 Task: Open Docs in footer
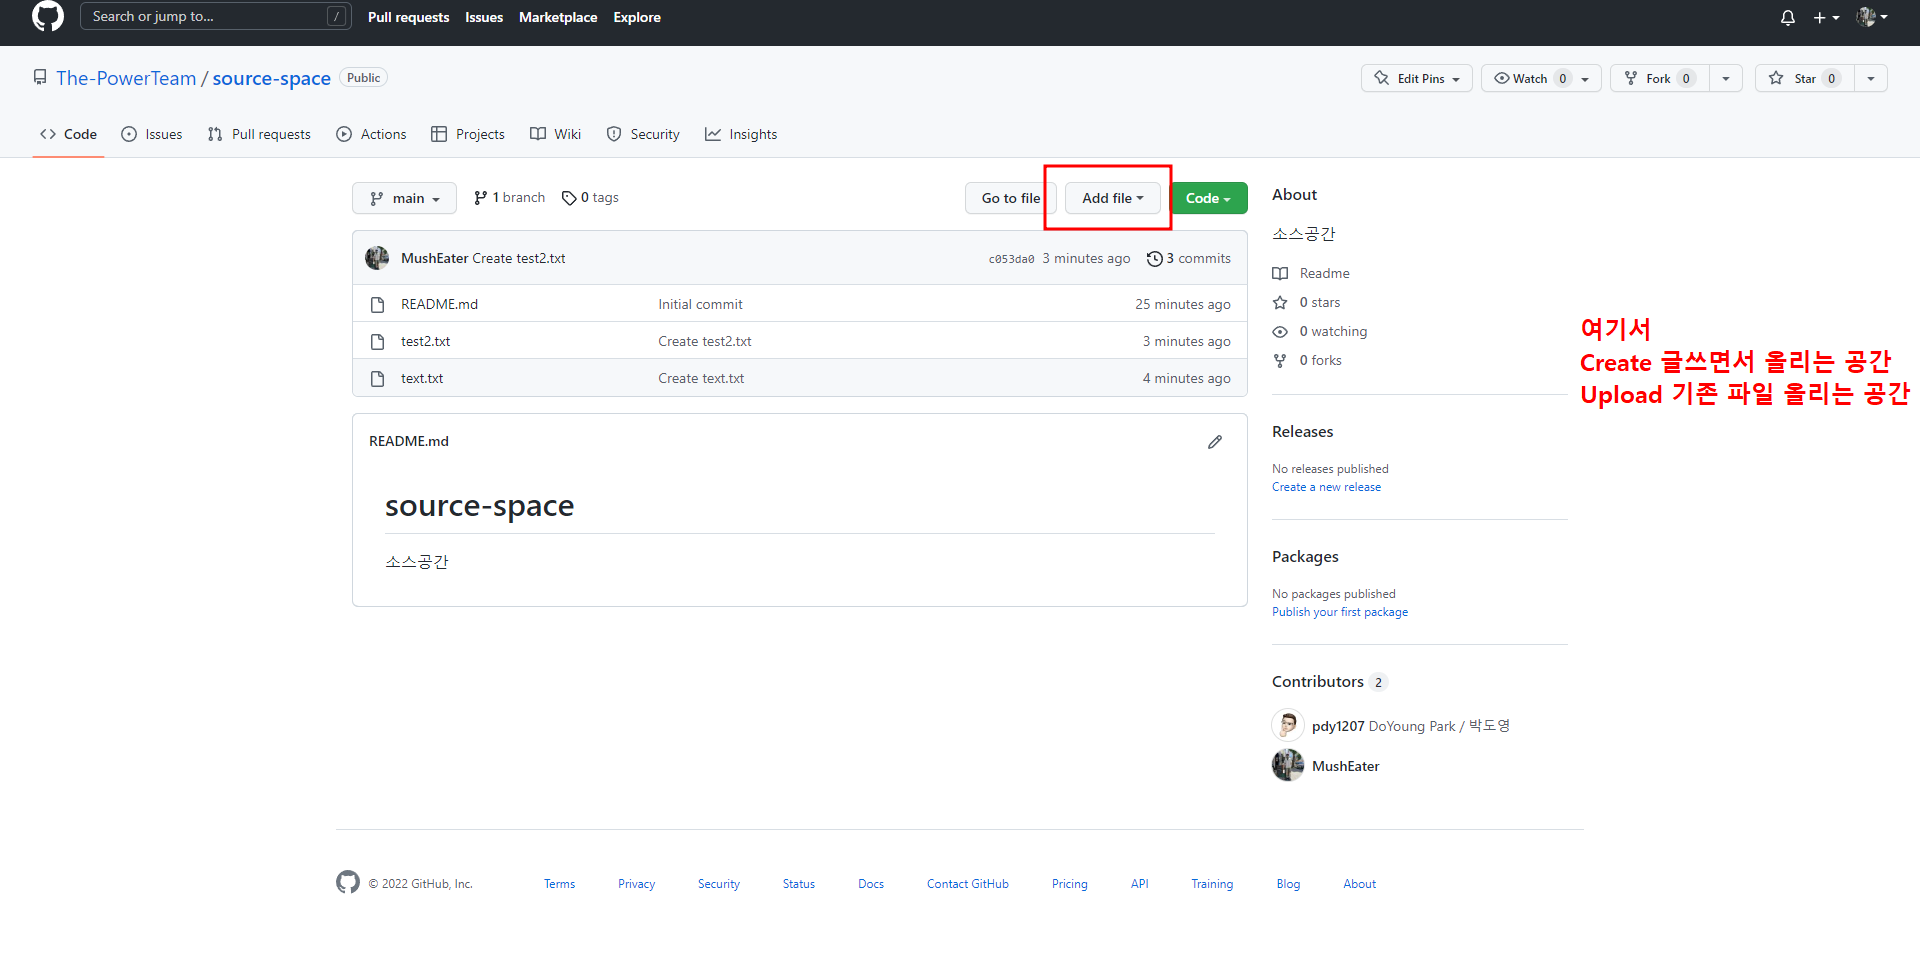coord(871,884)
